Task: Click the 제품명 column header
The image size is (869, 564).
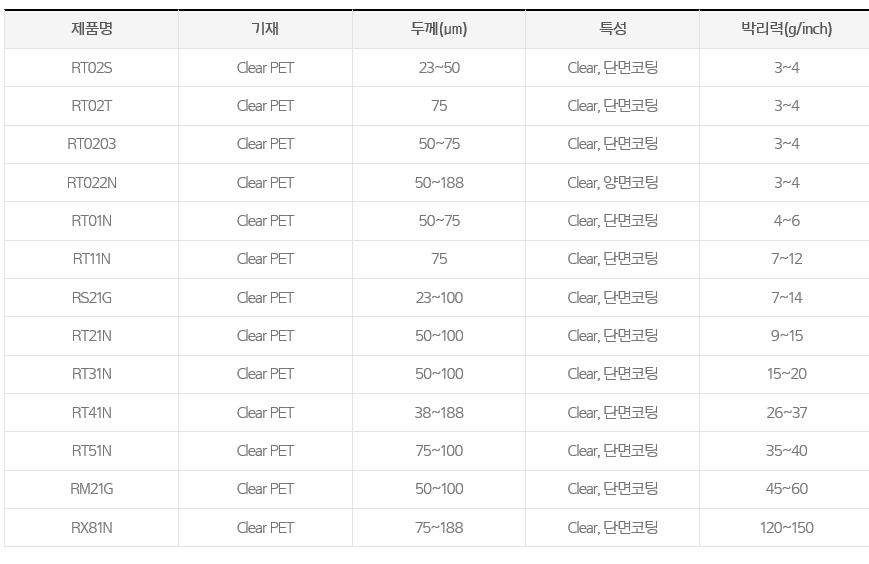Action: 91,29
